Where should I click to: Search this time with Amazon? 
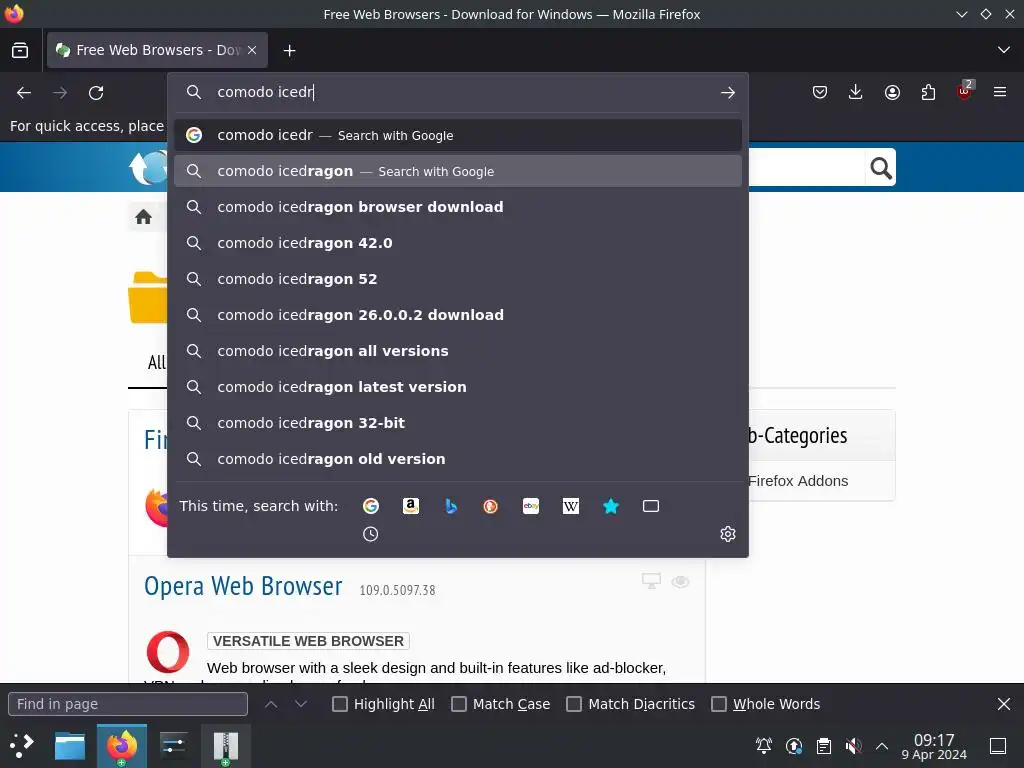tap(411, 506)
